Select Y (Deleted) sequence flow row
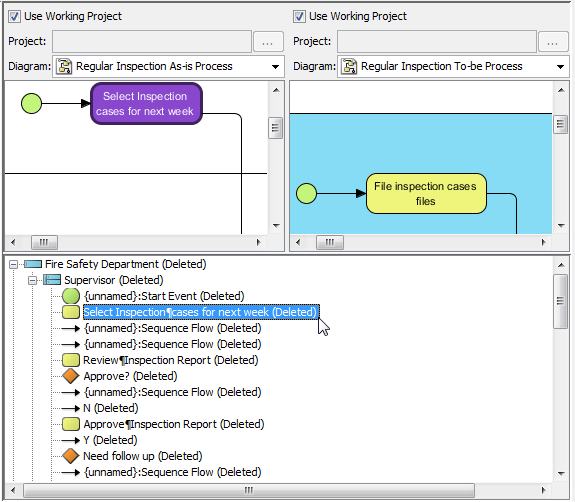575x502 pixels. pyautogui.click(x=110, y=440)
